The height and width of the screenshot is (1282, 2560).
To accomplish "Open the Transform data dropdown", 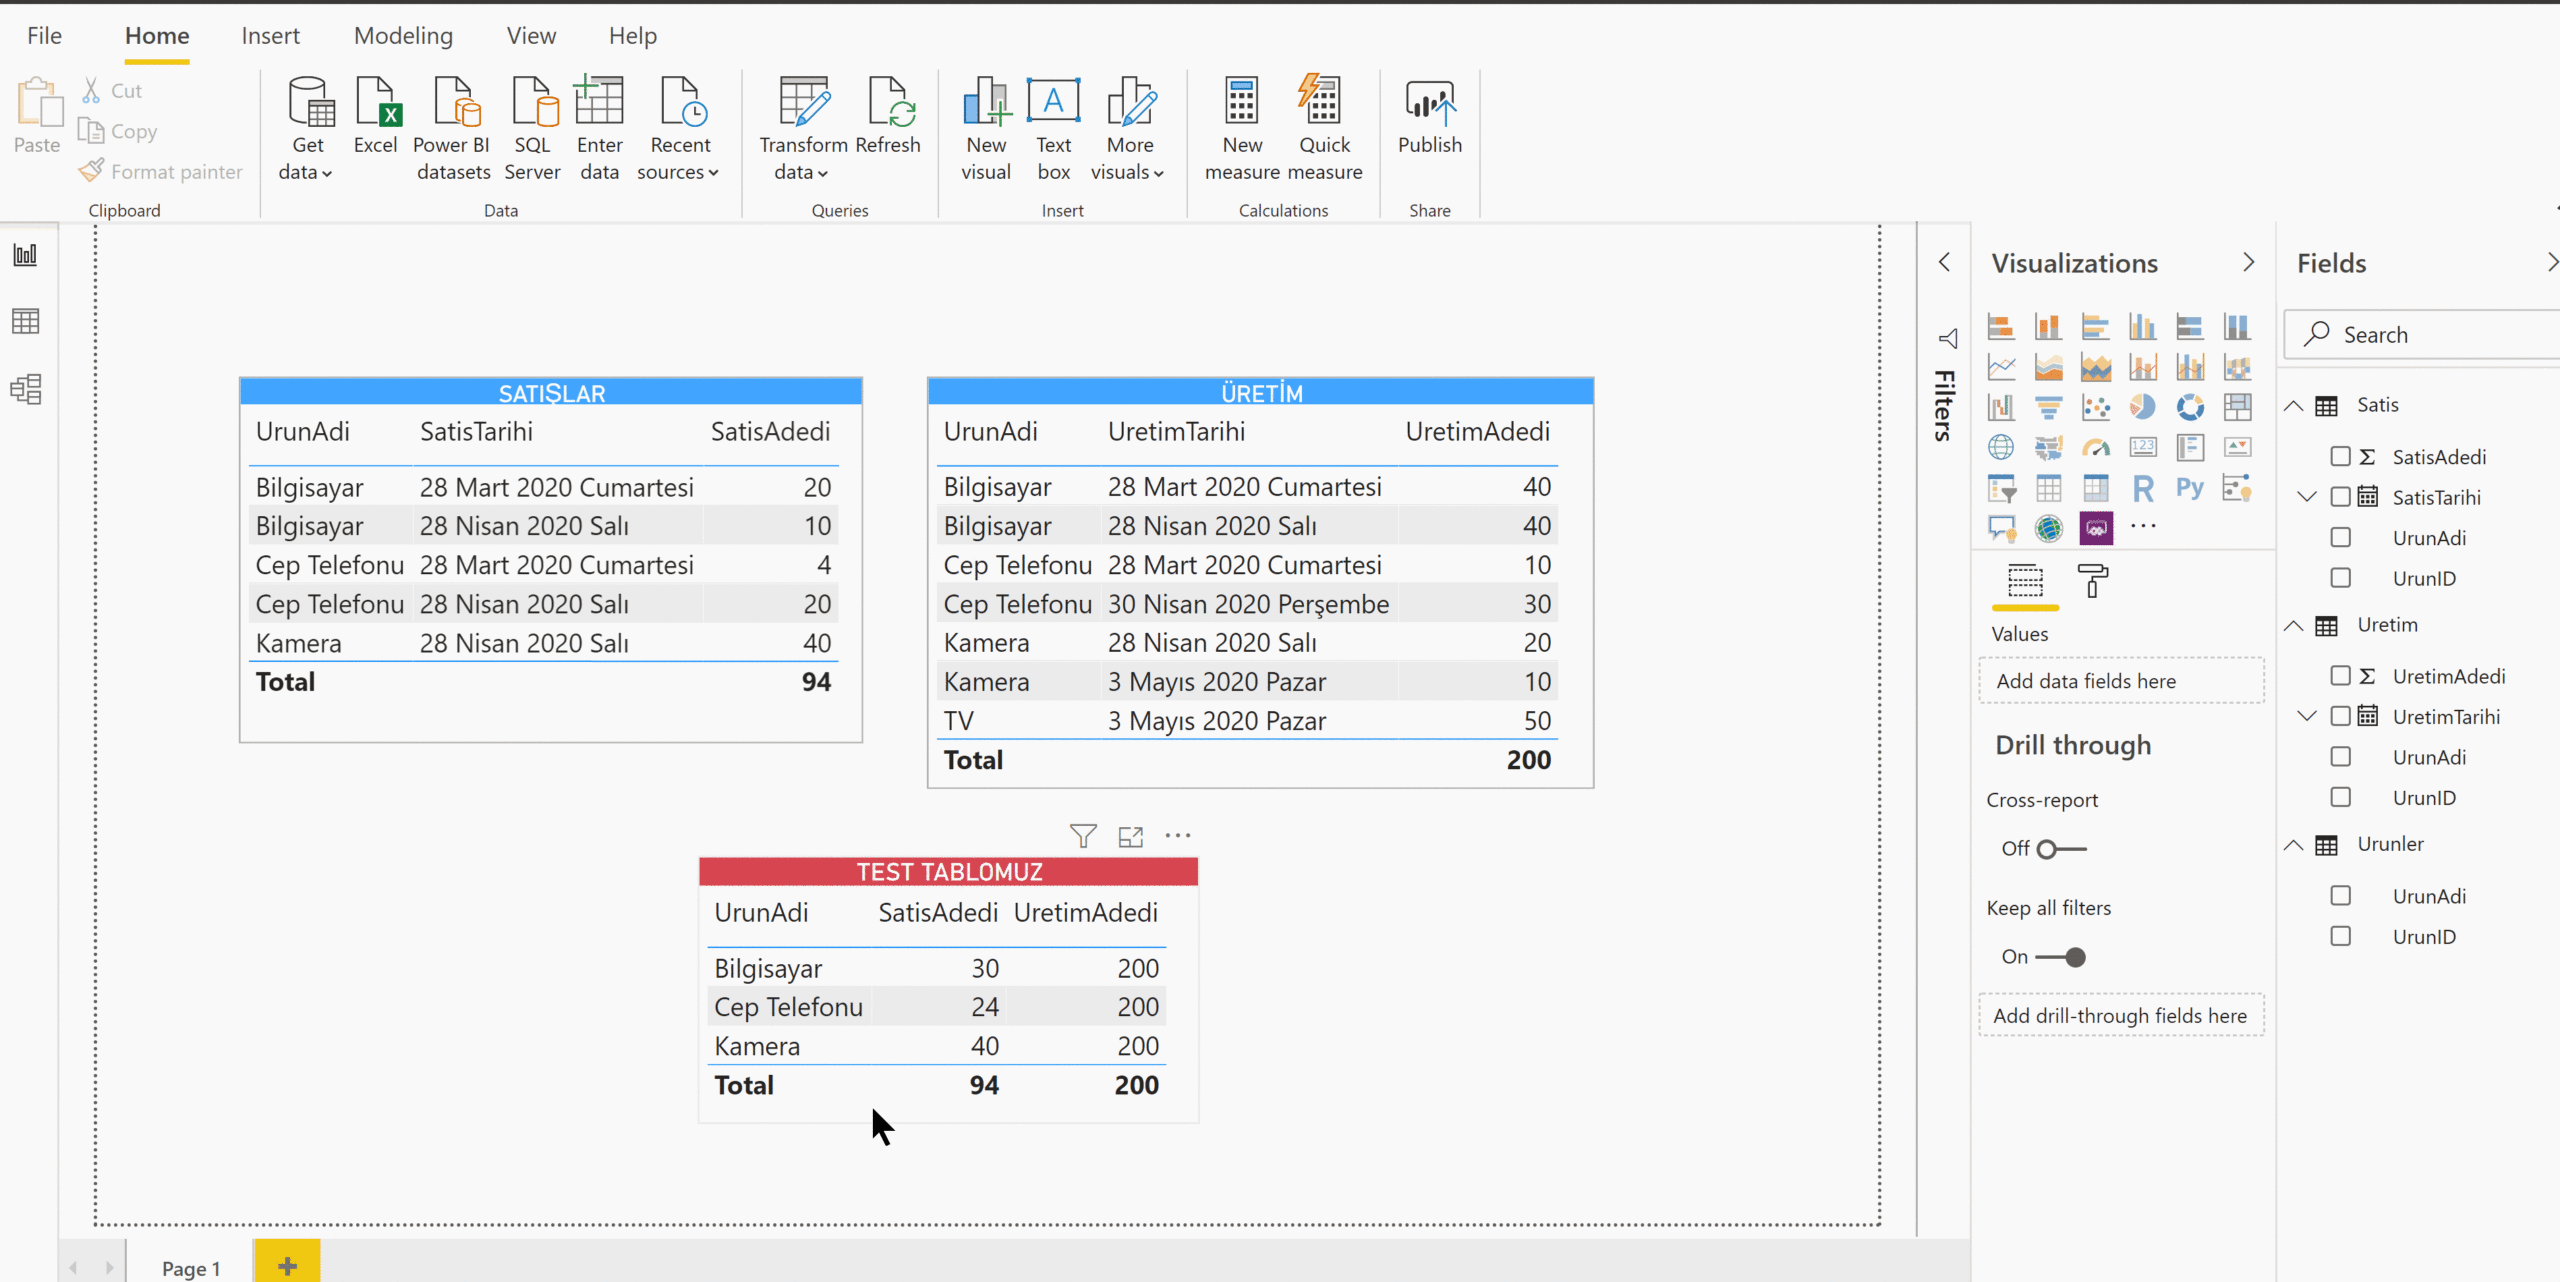I will (802, 128).
